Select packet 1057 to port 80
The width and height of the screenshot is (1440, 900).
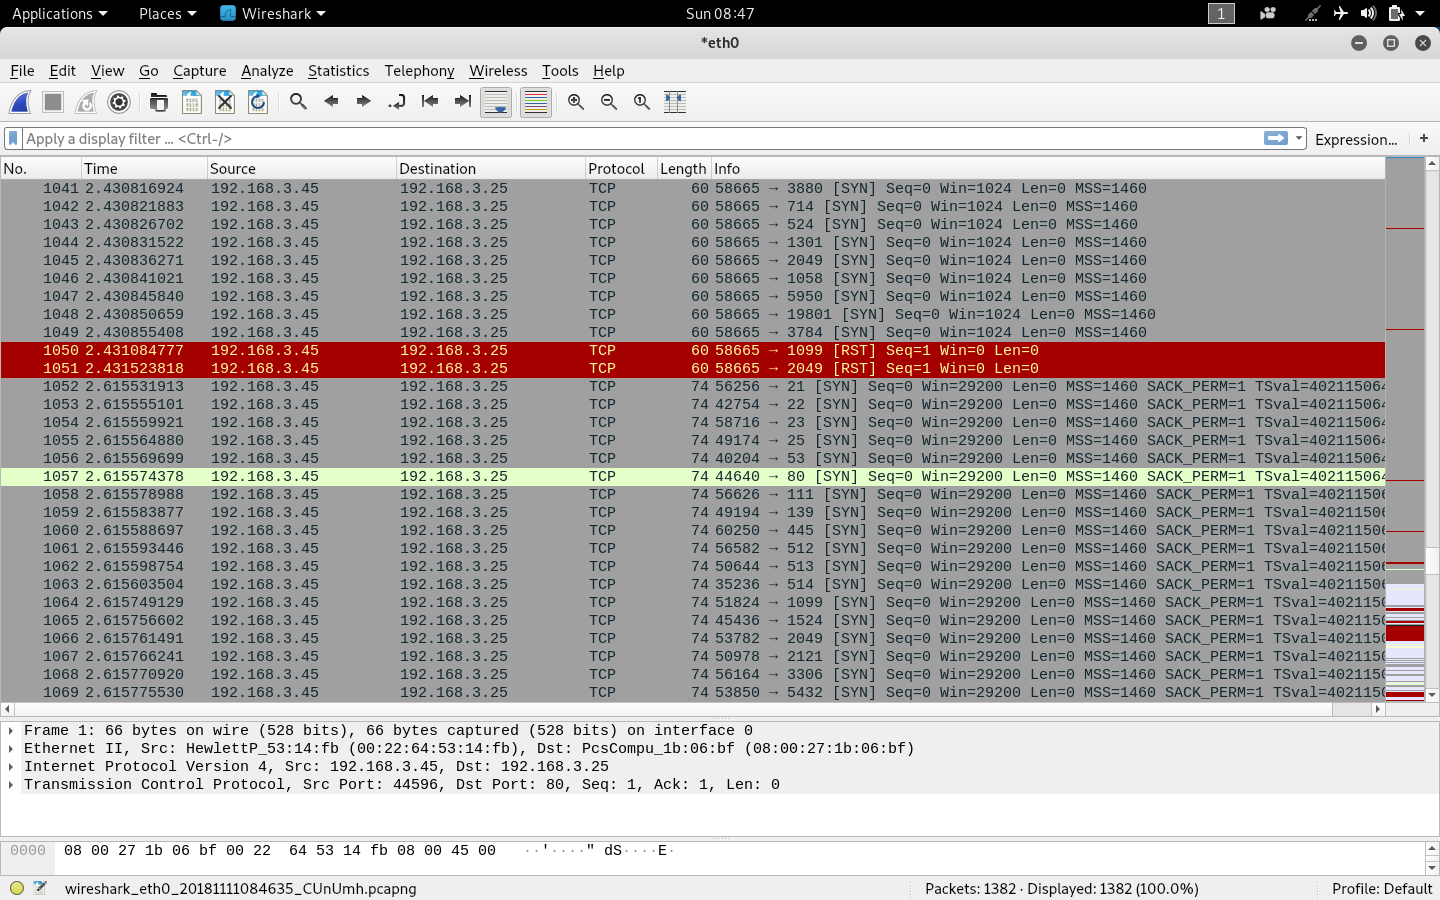[692, 477]
